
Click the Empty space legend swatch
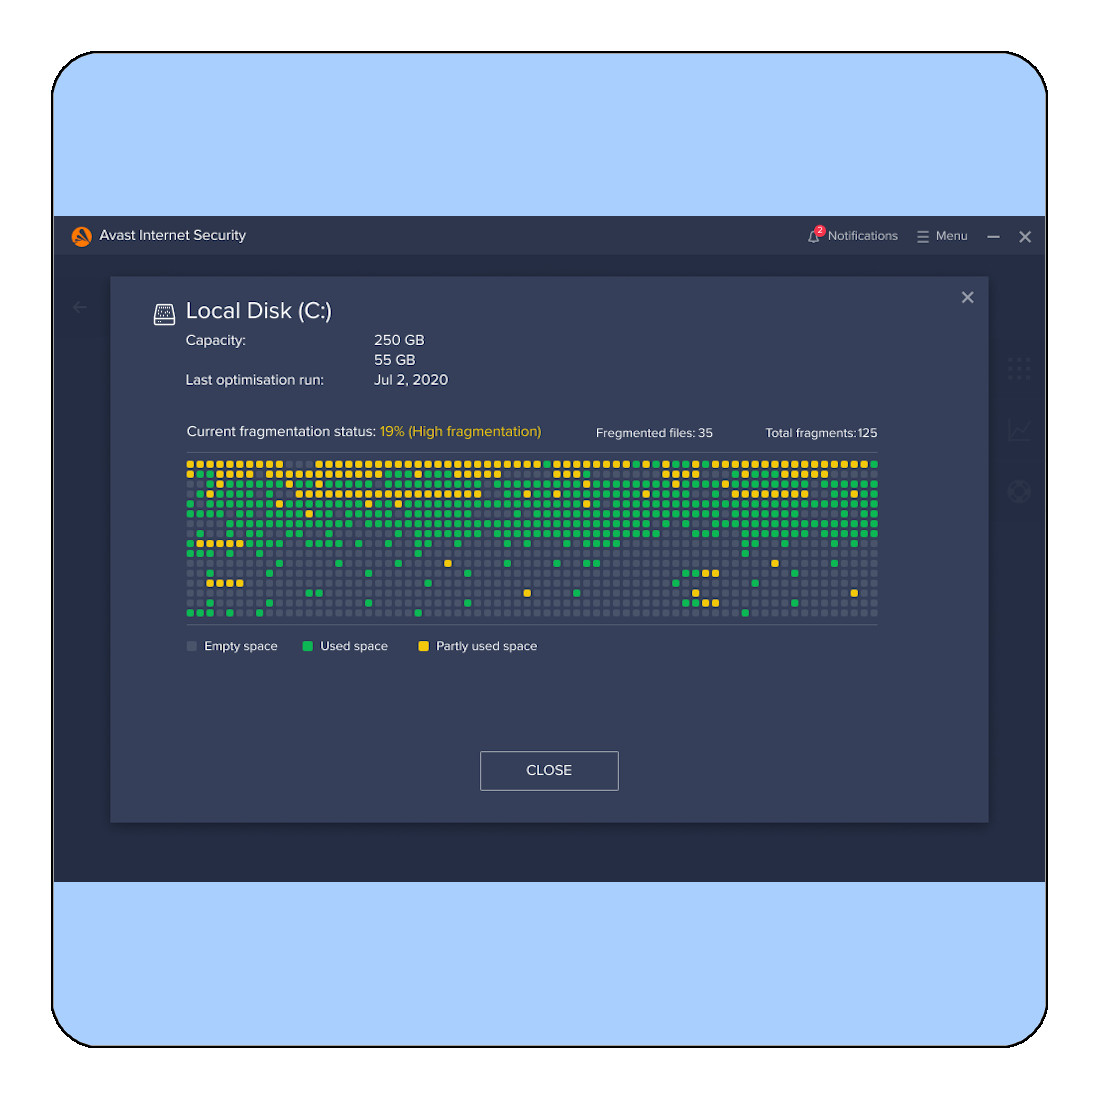(x=191, y=646)
